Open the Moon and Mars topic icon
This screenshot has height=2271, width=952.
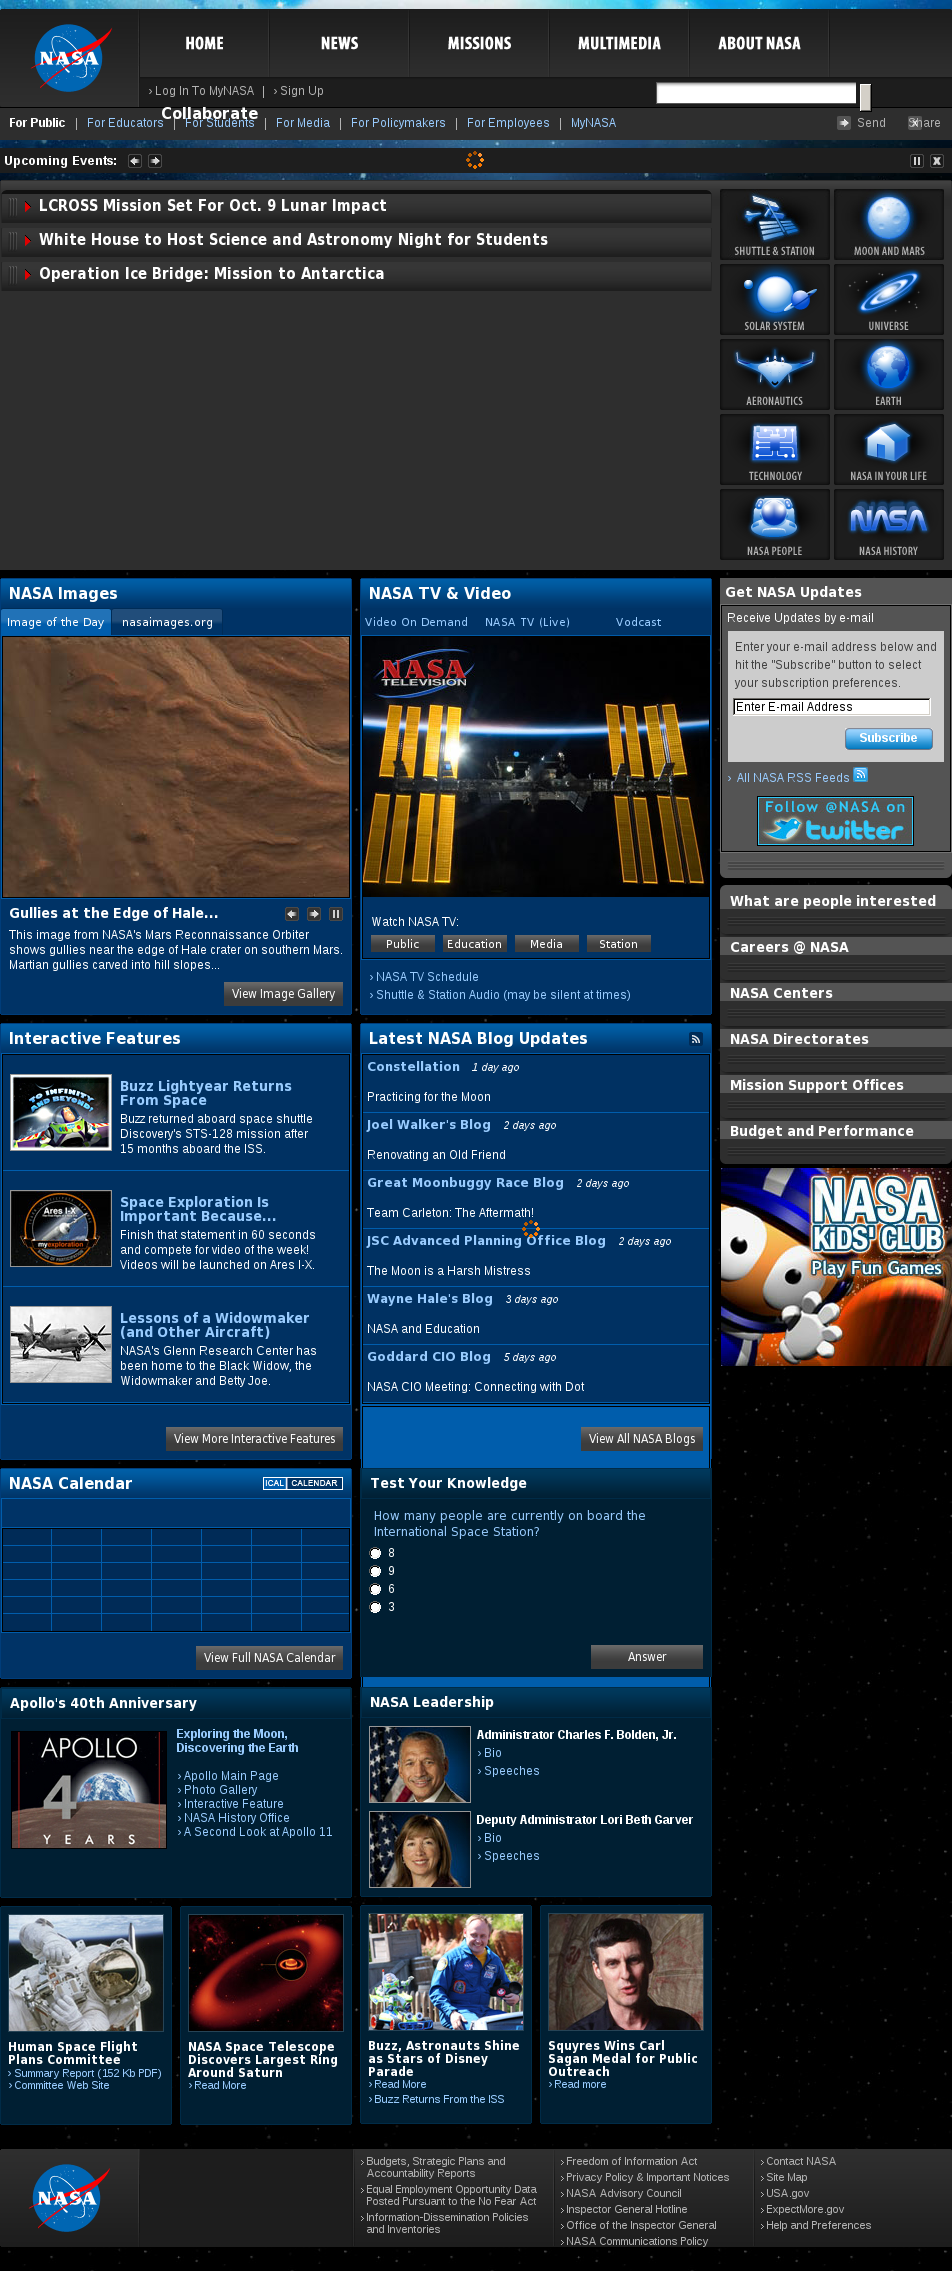(889, 224)
